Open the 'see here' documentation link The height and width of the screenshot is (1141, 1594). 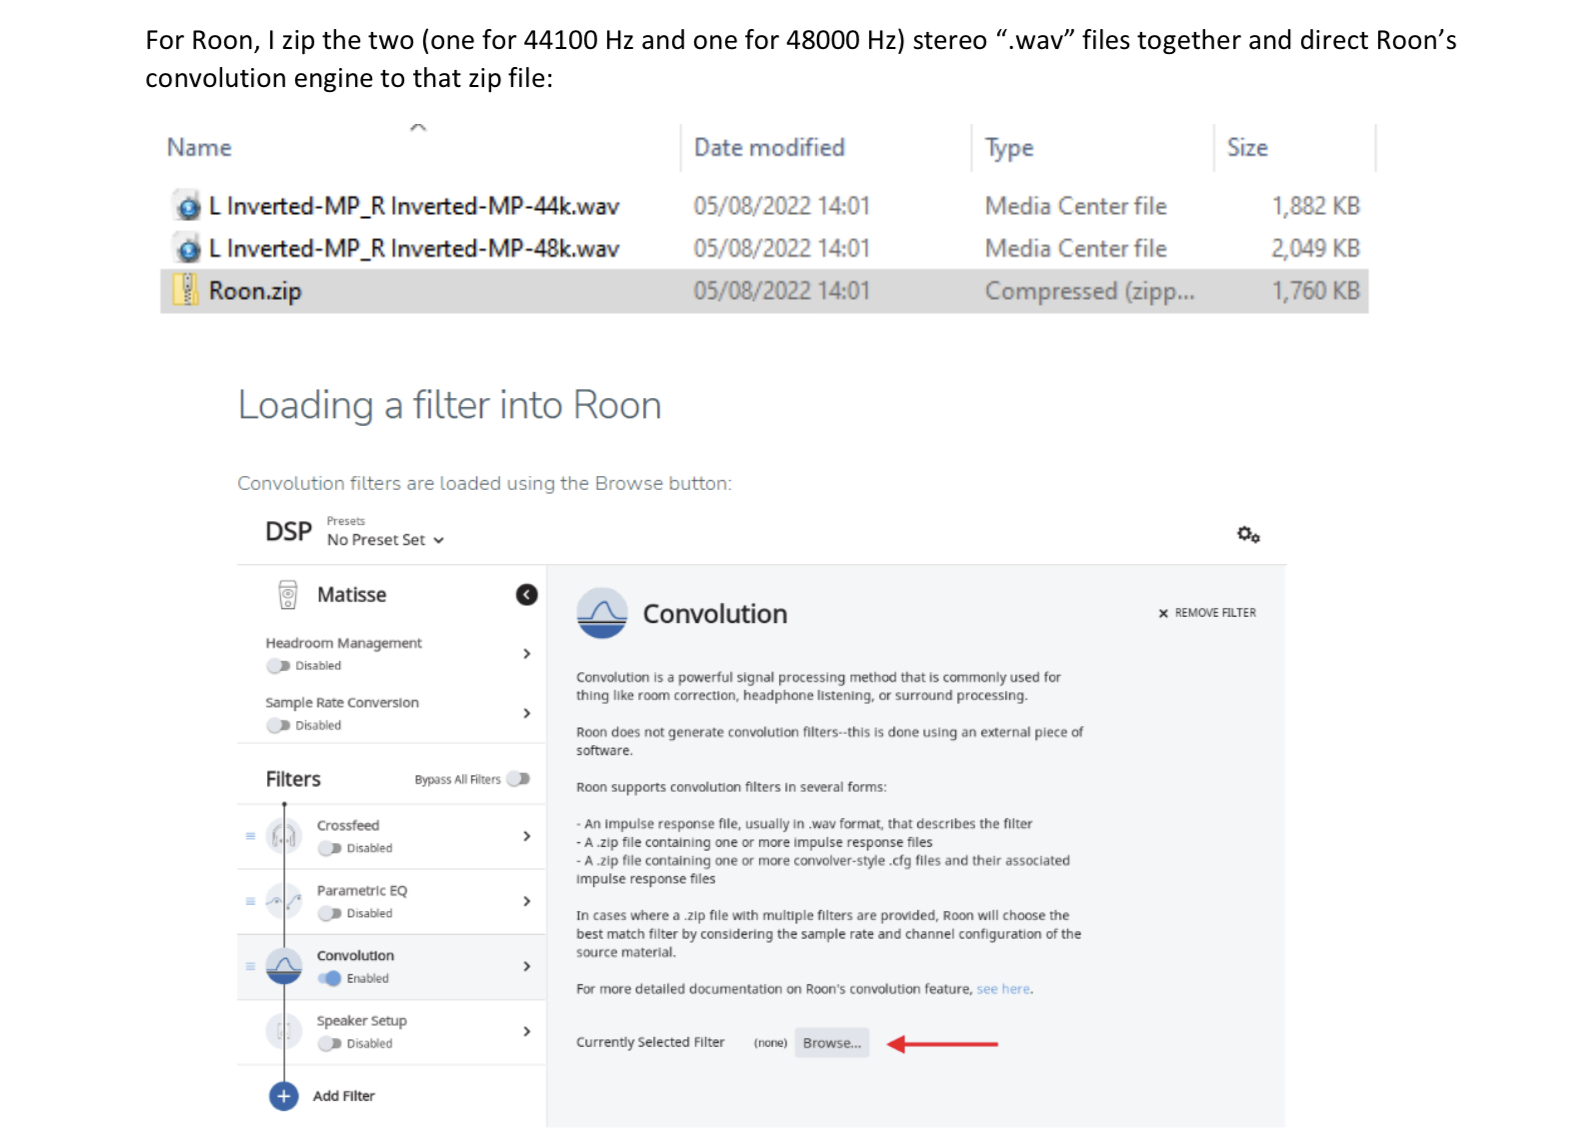click(1003, 989)
